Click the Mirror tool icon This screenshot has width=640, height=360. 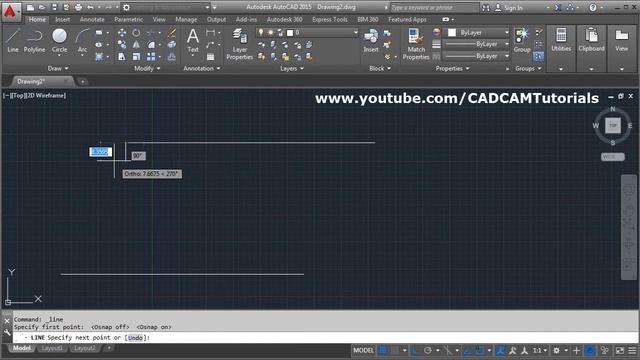pos(136,44)
